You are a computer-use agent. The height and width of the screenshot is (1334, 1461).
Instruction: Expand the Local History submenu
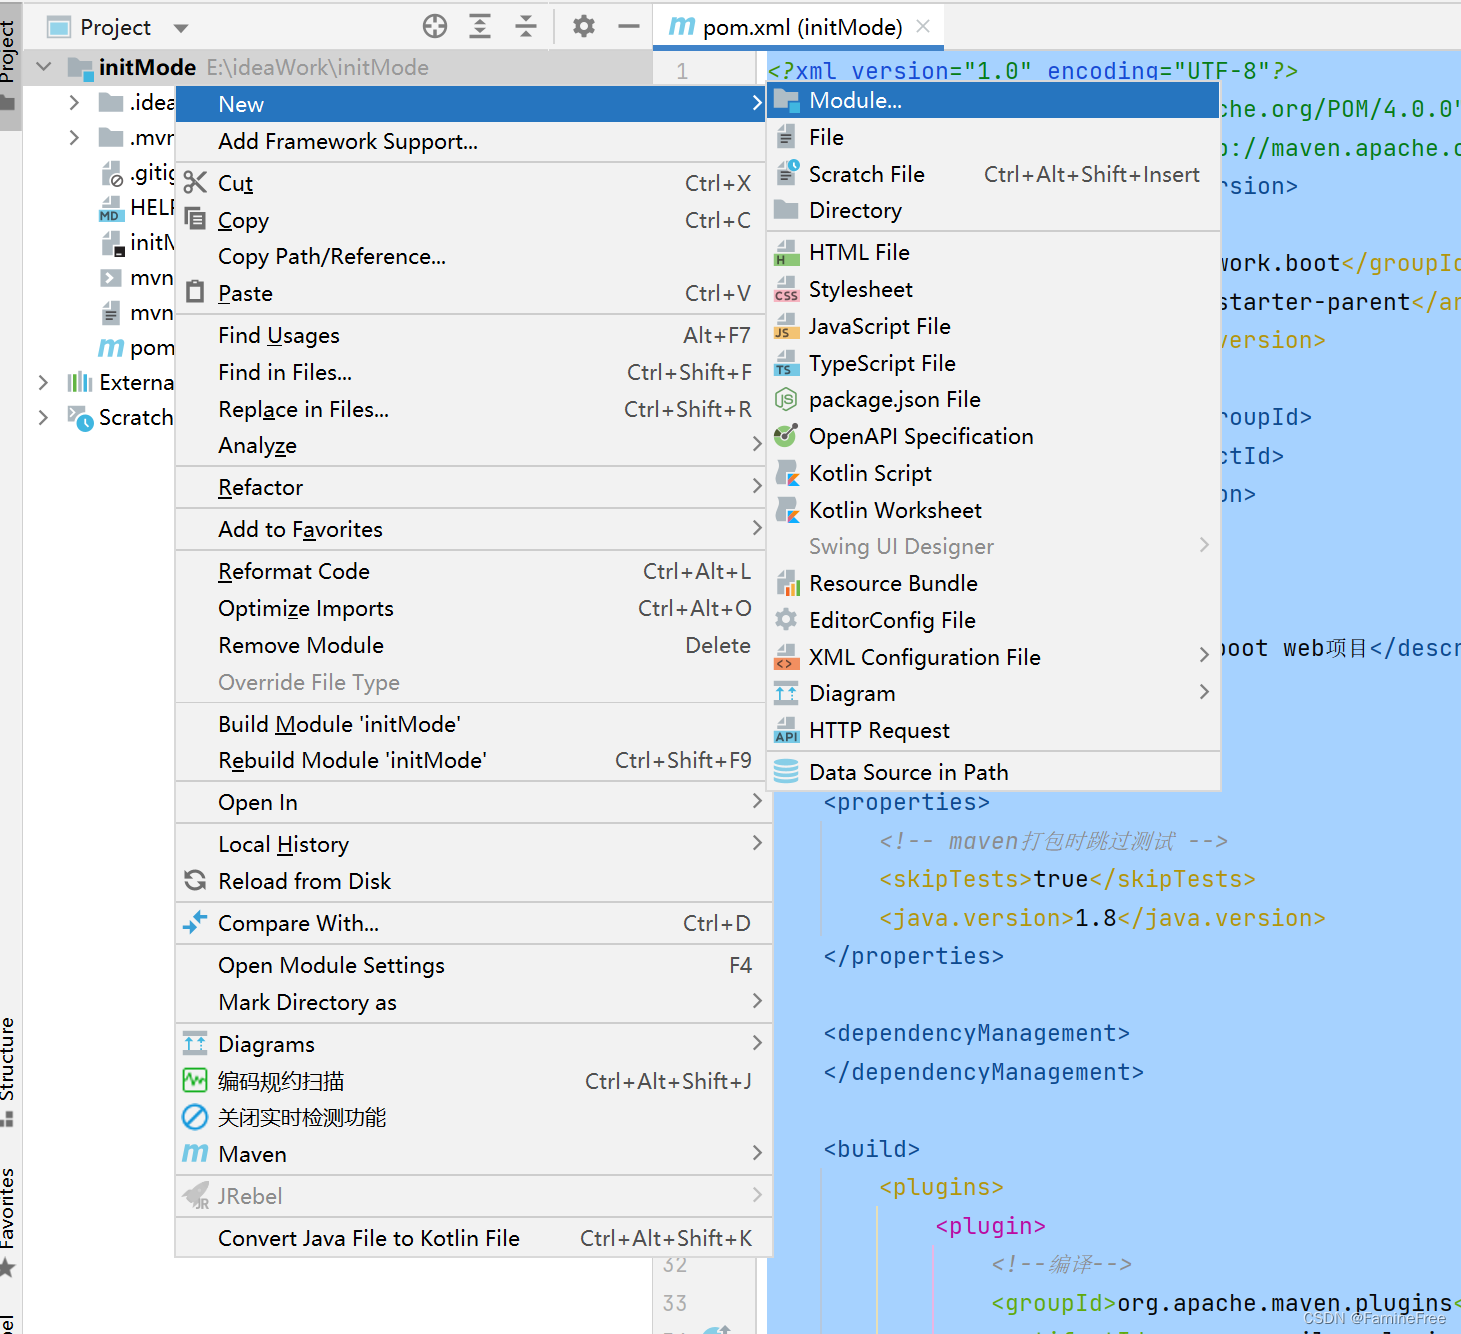pyautogui.click(x=473, y=844)
